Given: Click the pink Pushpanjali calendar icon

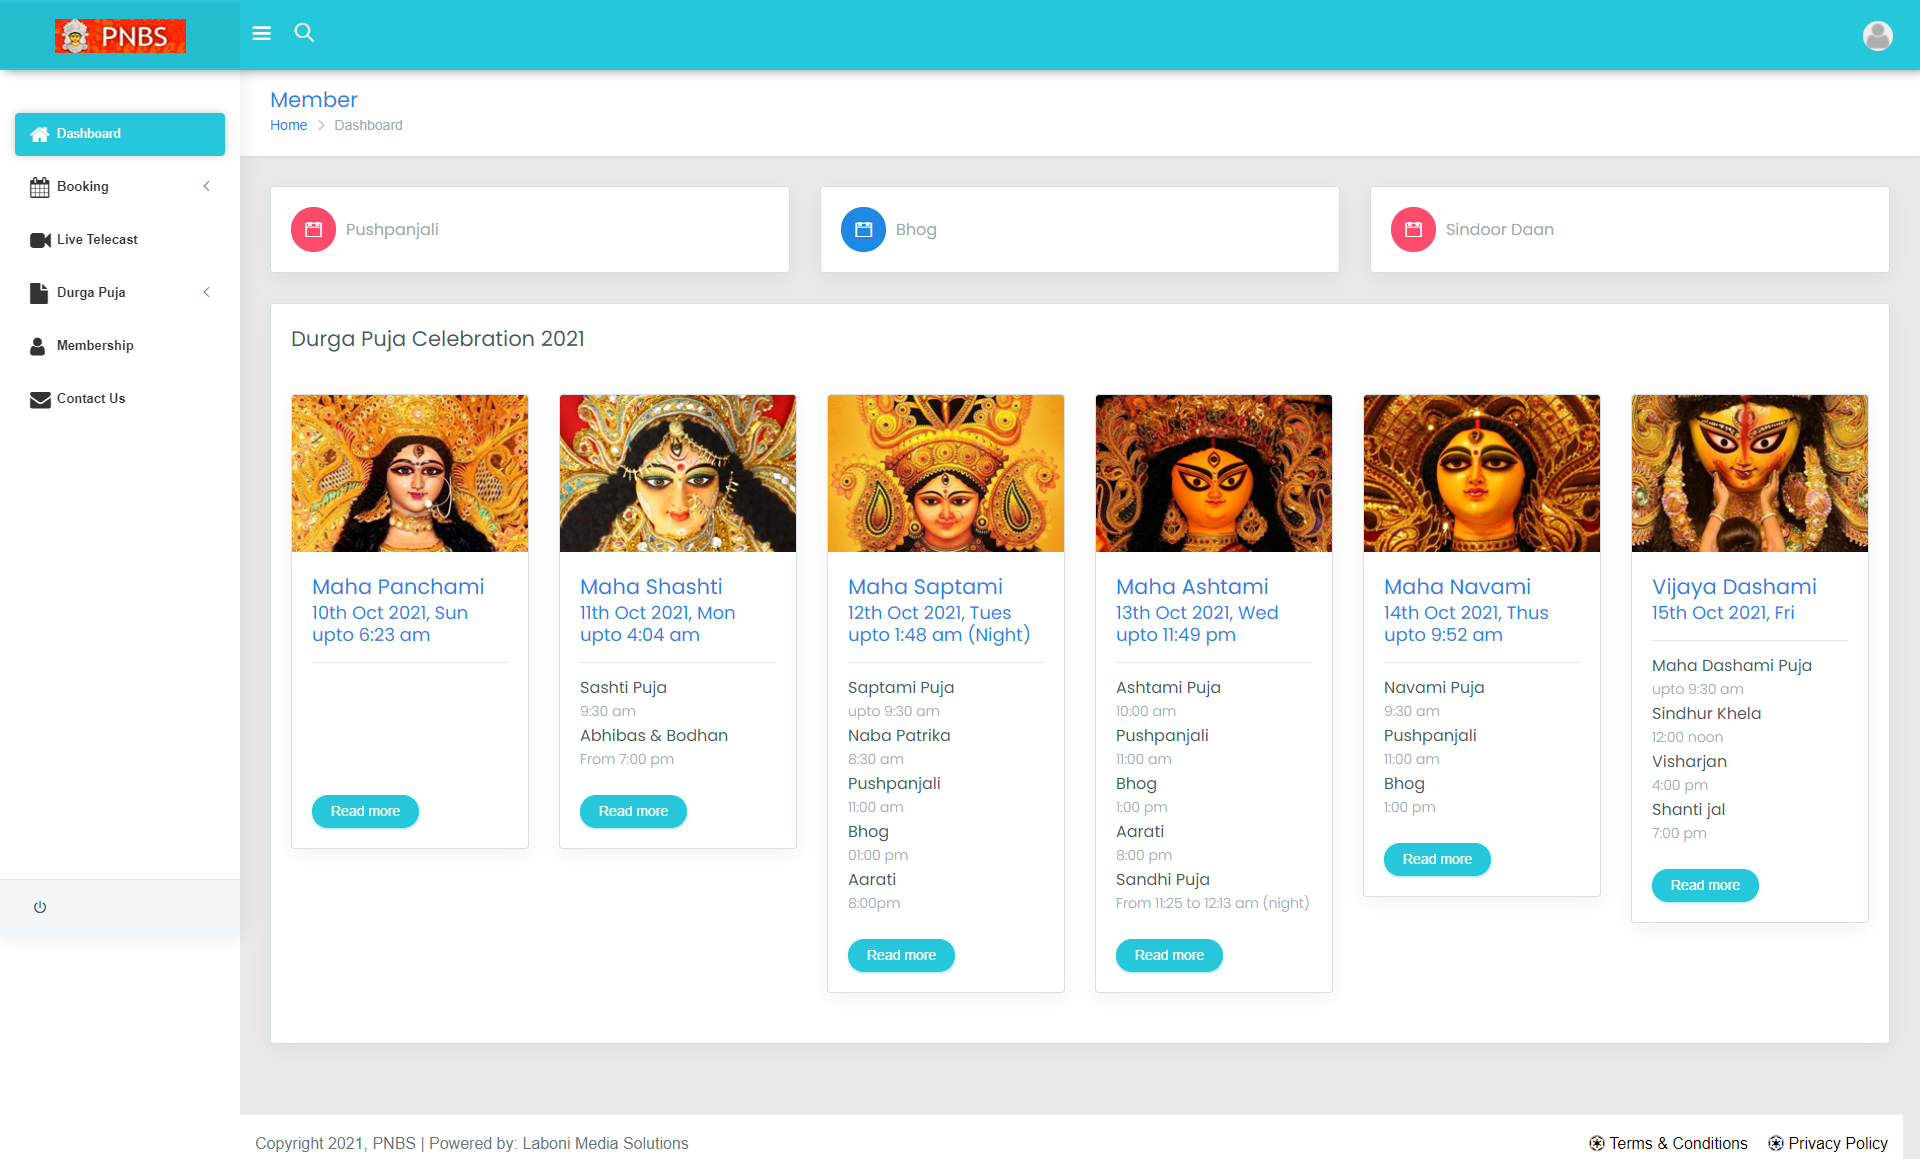Looking at the screenshot, I should [313, 230].
